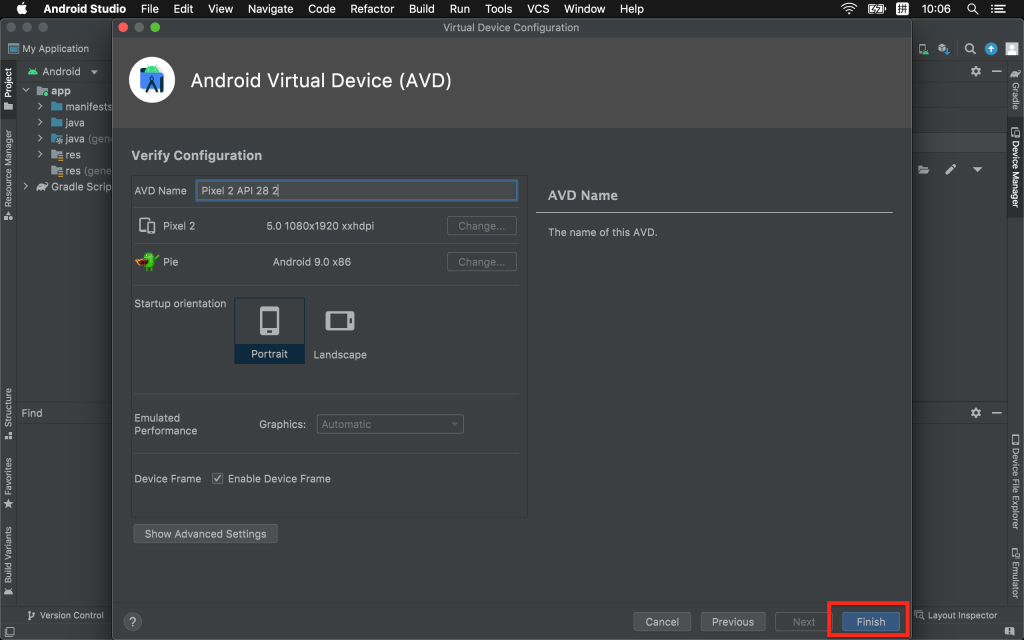Click the battery status icon

876,9
